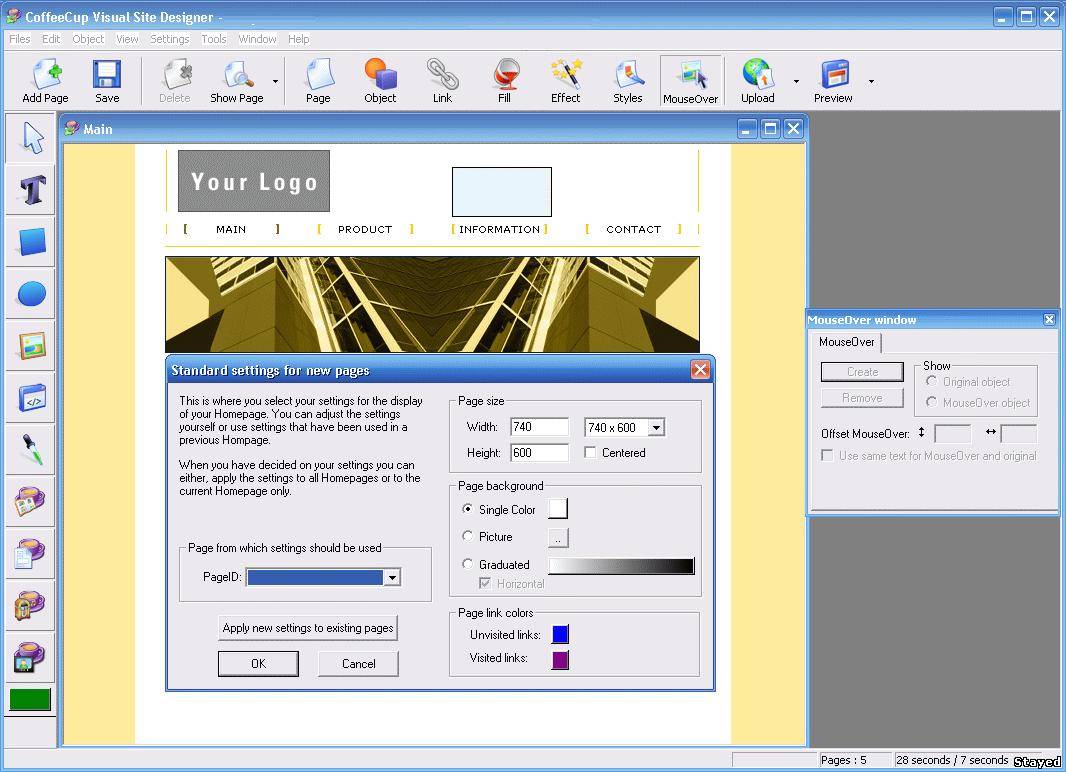The width and height of the screenshot is (1066, 772).
Task: Select the Text tool in sidebar
Action: [31, 190]
